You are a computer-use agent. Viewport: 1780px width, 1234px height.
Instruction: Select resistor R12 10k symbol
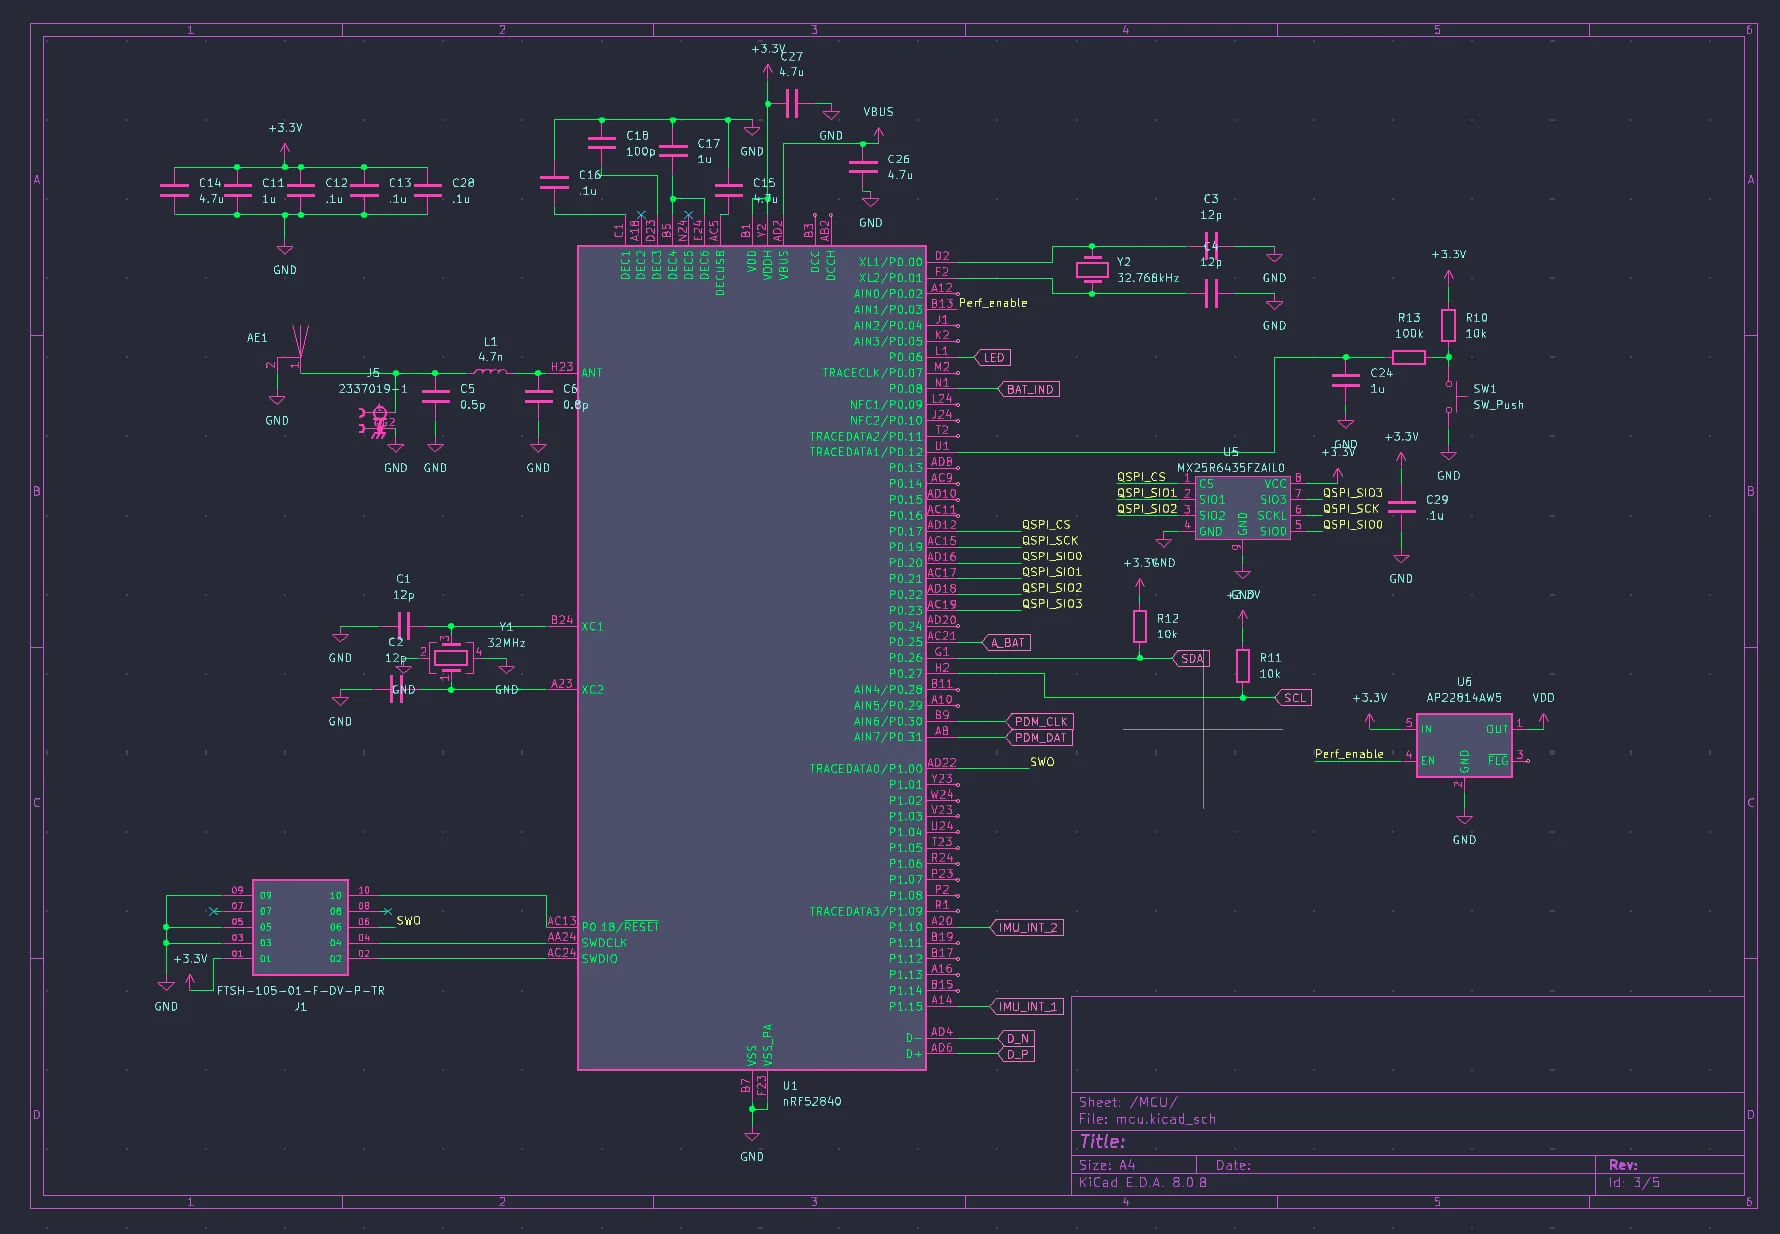(x=1140, y=626)
